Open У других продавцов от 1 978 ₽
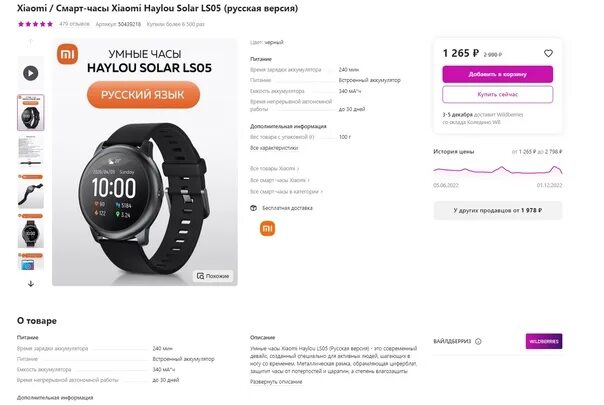Screen dimensions: 604x405 click(497, 210)
